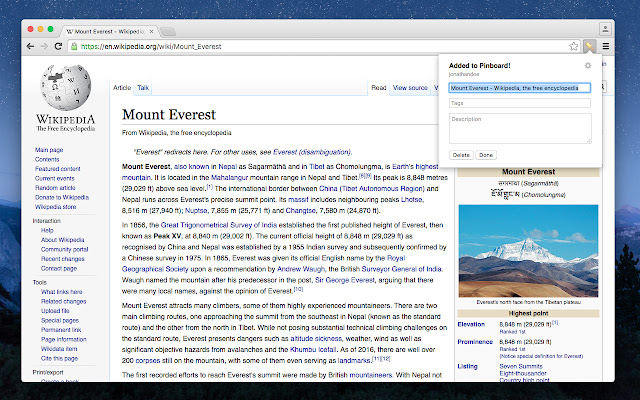640x400 pixels.
Task: Follow the altitude sickness link
Action: [316, 338]
